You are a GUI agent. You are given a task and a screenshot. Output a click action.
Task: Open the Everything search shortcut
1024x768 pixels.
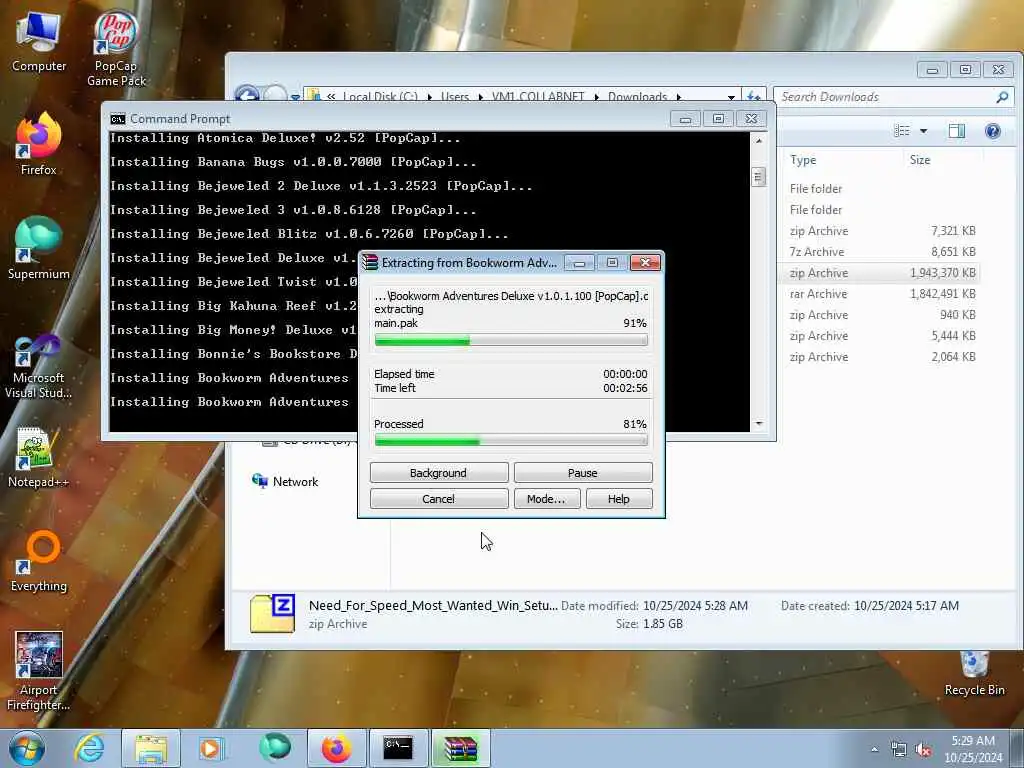[39, 560]
